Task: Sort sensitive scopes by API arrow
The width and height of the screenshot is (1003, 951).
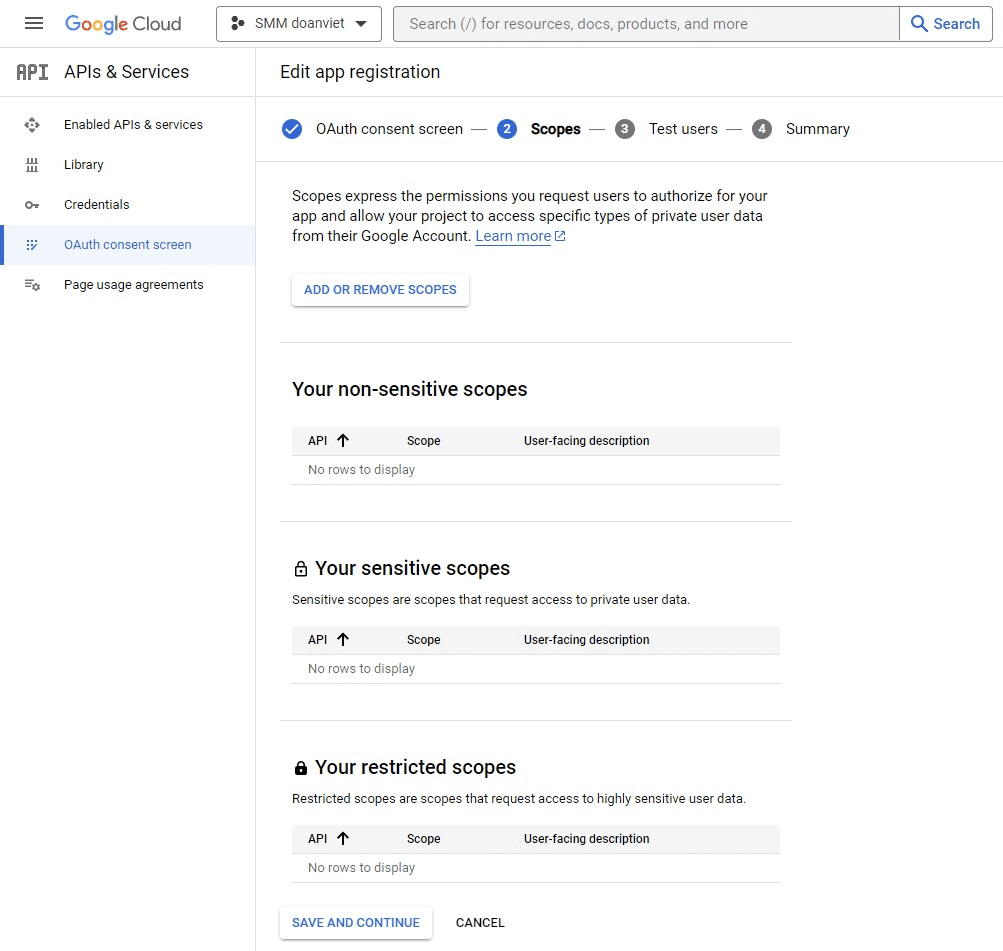Action: [x=343, y=640]
